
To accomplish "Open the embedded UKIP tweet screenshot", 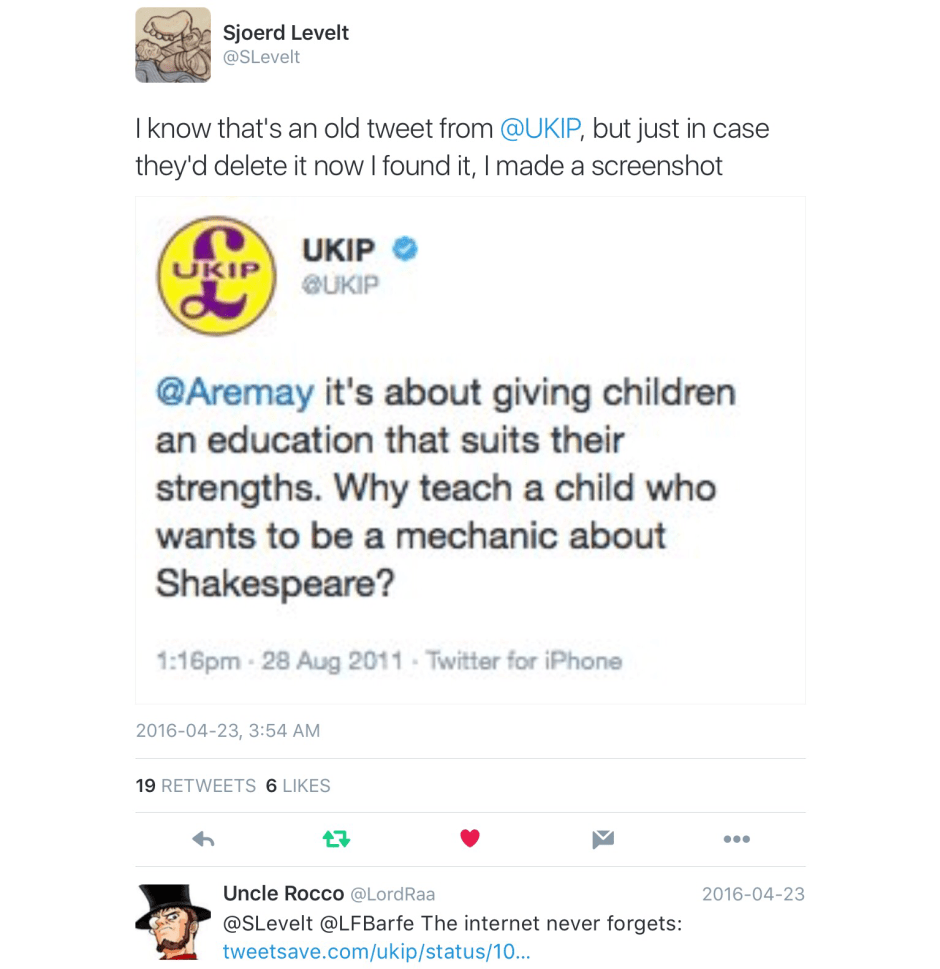I will [x=470, y=450].
